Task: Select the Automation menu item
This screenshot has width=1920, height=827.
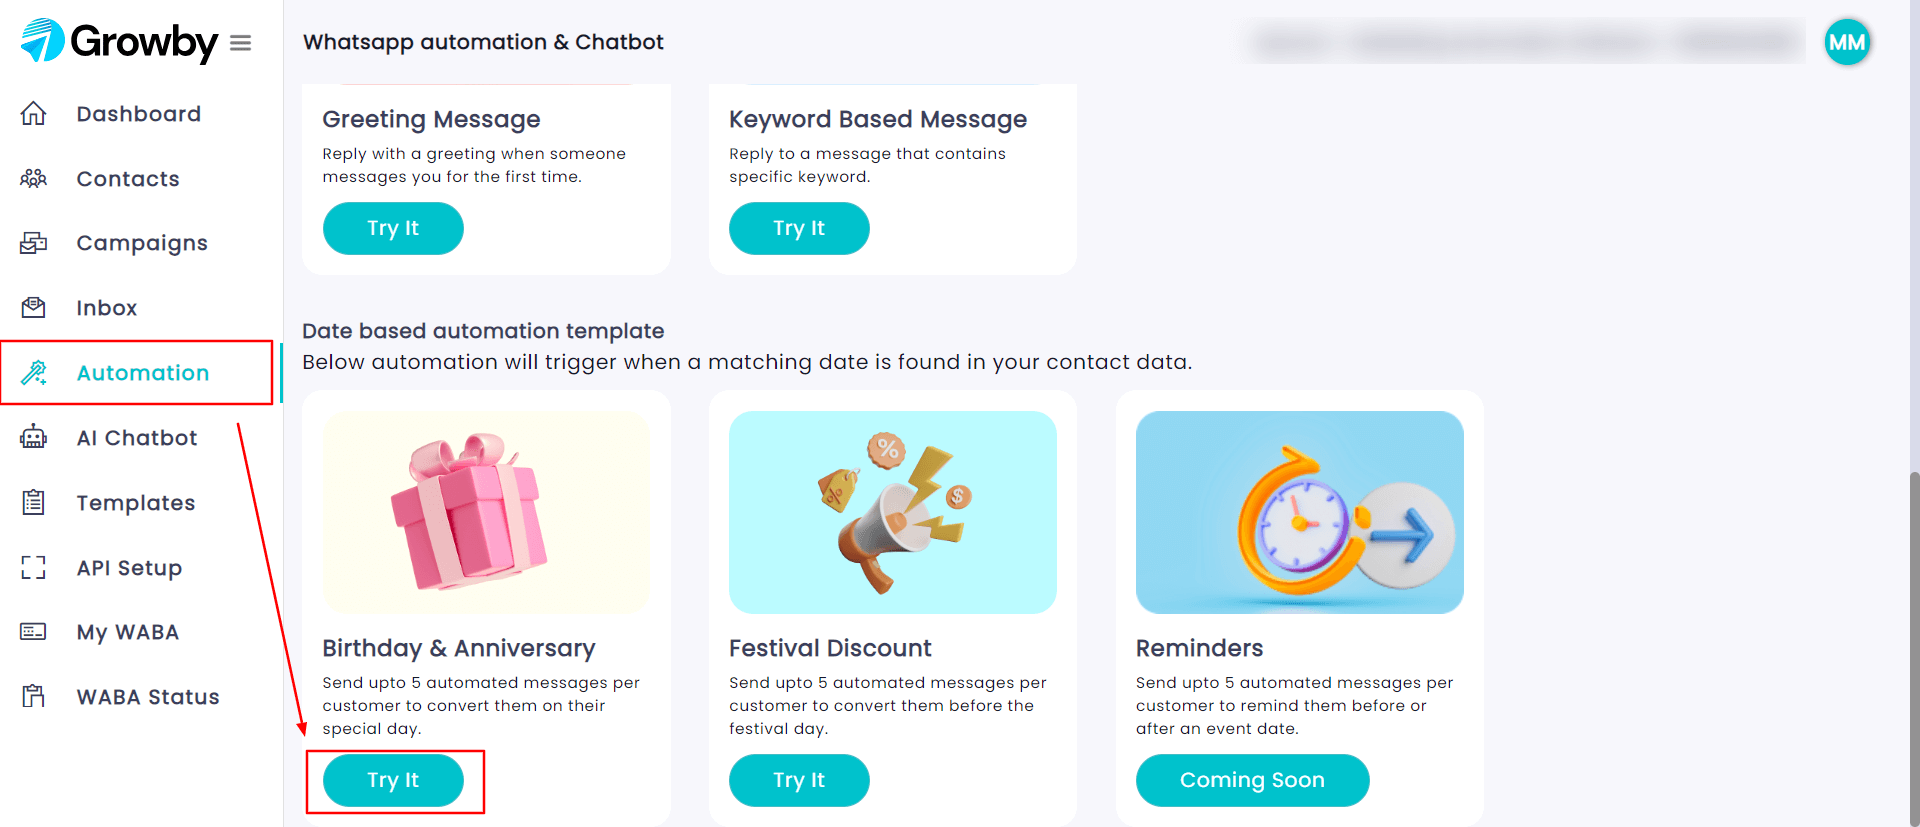Action: click(x=137, y=373)
